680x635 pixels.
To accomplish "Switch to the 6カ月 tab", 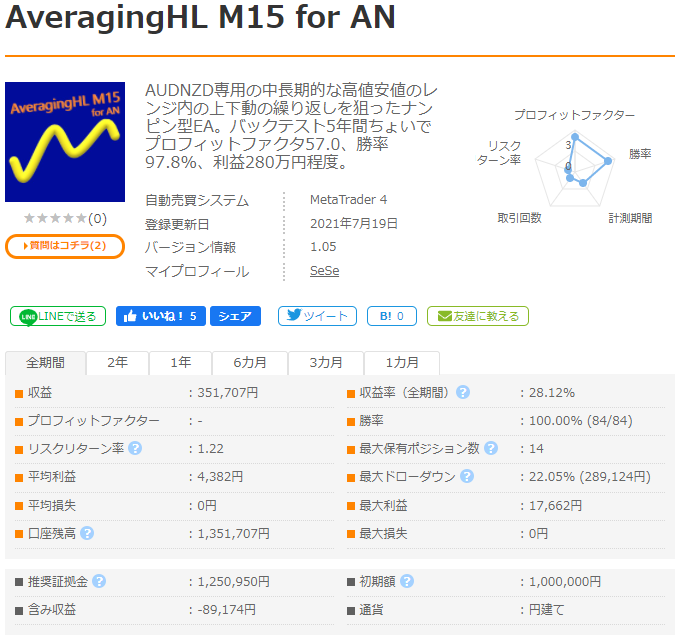I will point(250,363).
